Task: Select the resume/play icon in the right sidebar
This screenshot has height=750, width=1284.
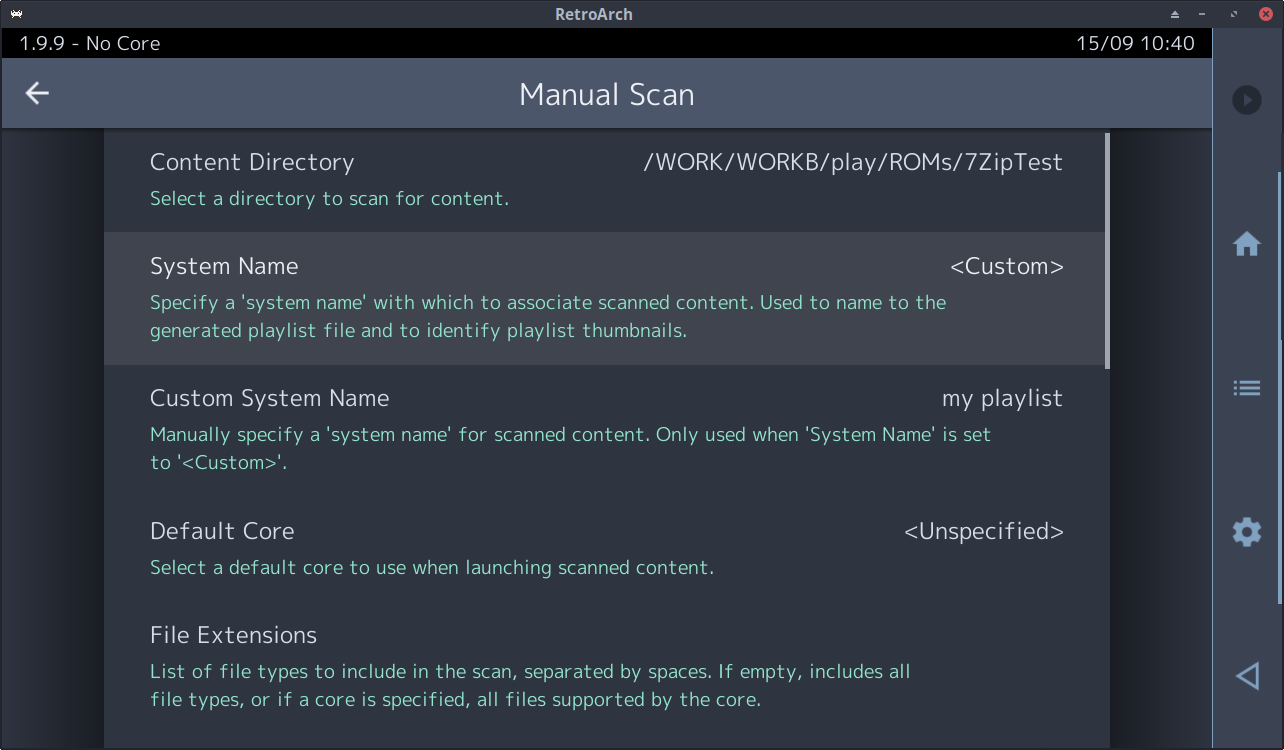Action: pyautogui.click(x=1246, y=100)
